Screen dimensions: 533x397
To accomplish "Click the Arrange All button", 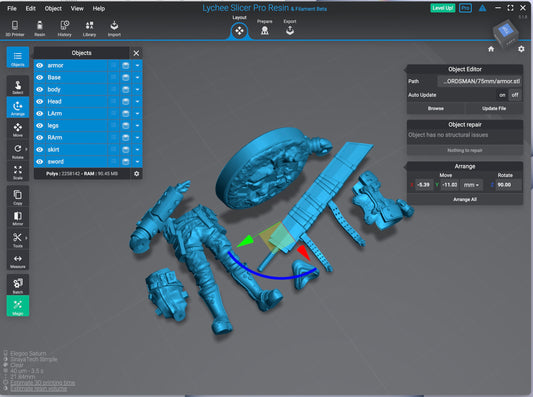I will (465, 200).
